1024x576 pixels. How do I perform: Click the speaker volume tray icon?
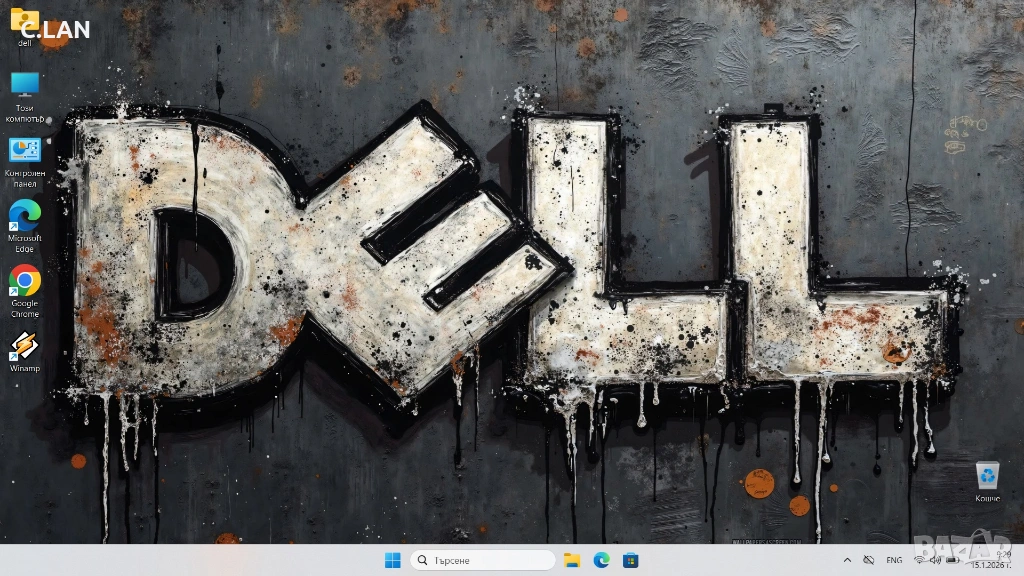pyautogui.click(x=935, y=560)
